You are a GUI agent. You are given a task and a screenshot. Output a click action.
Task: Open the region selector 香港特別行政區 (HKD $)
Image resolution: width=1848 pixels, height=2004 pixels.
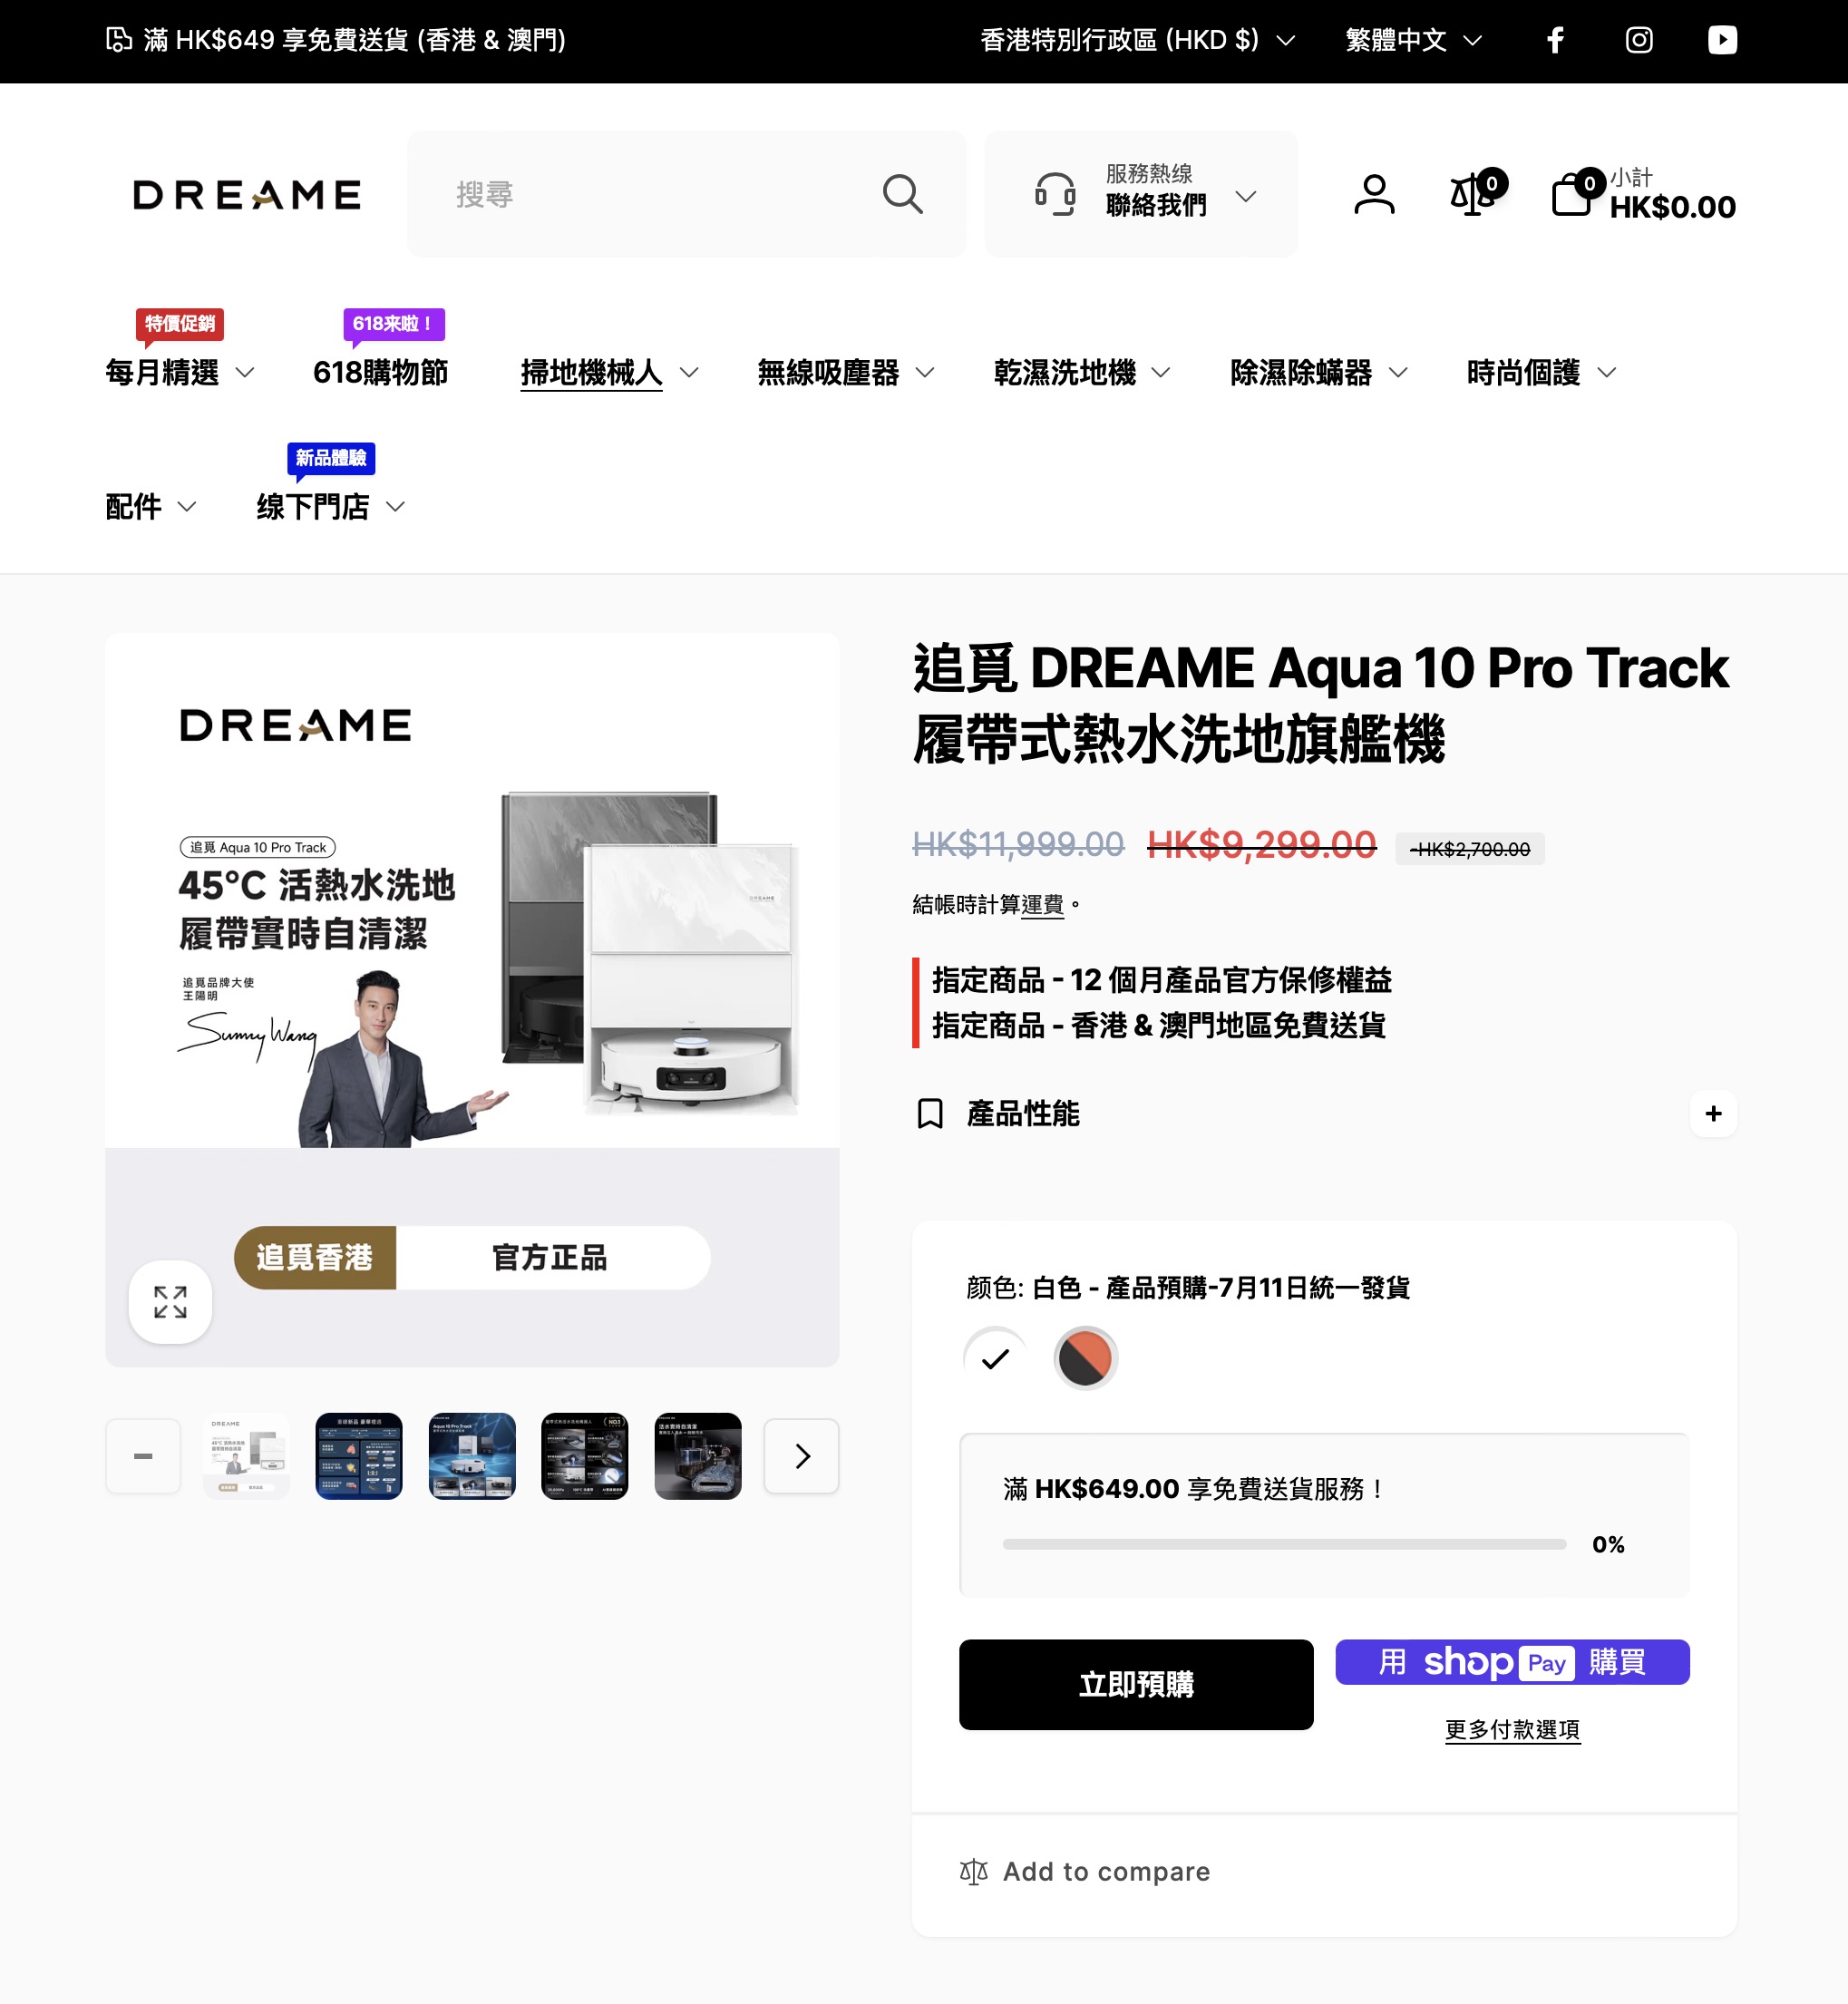pyautogui.click(x=1137, y=40)
